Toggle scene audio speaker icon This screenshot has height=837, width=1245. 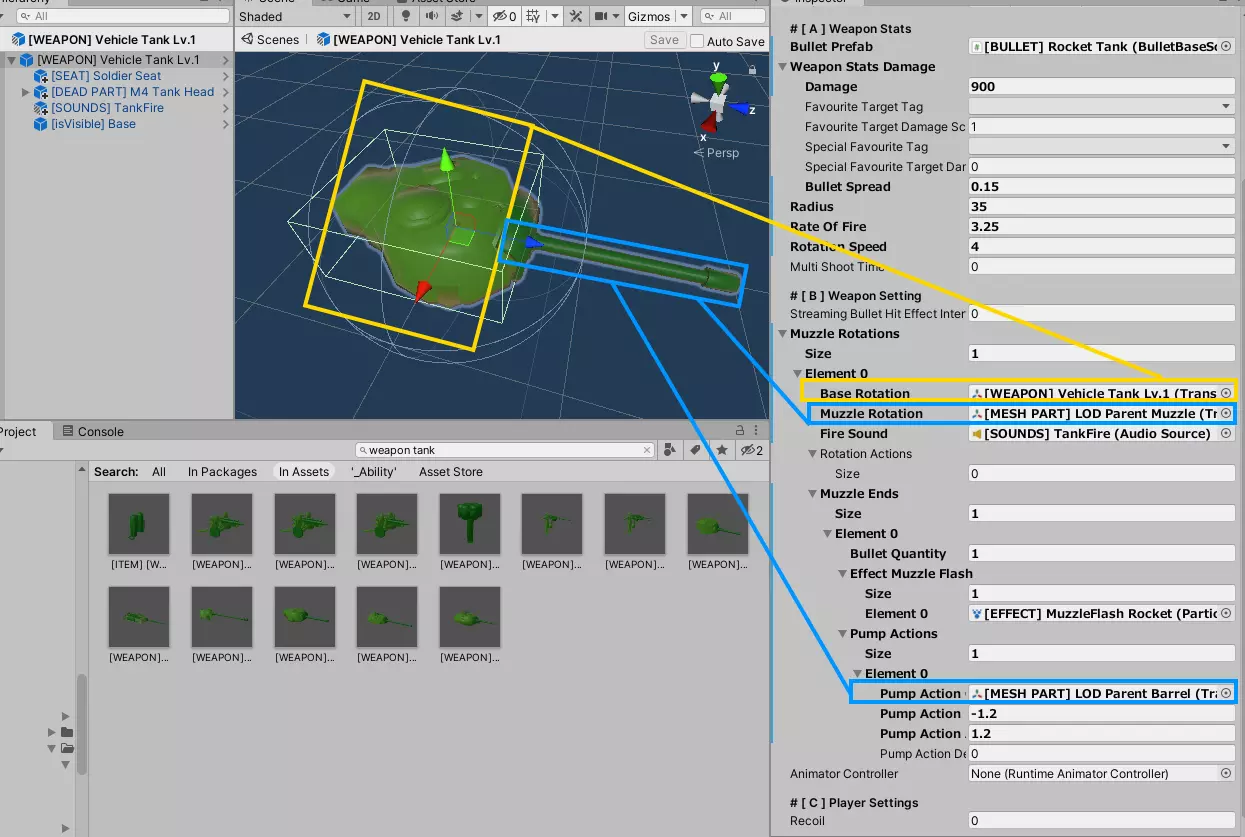coord(431,16)
